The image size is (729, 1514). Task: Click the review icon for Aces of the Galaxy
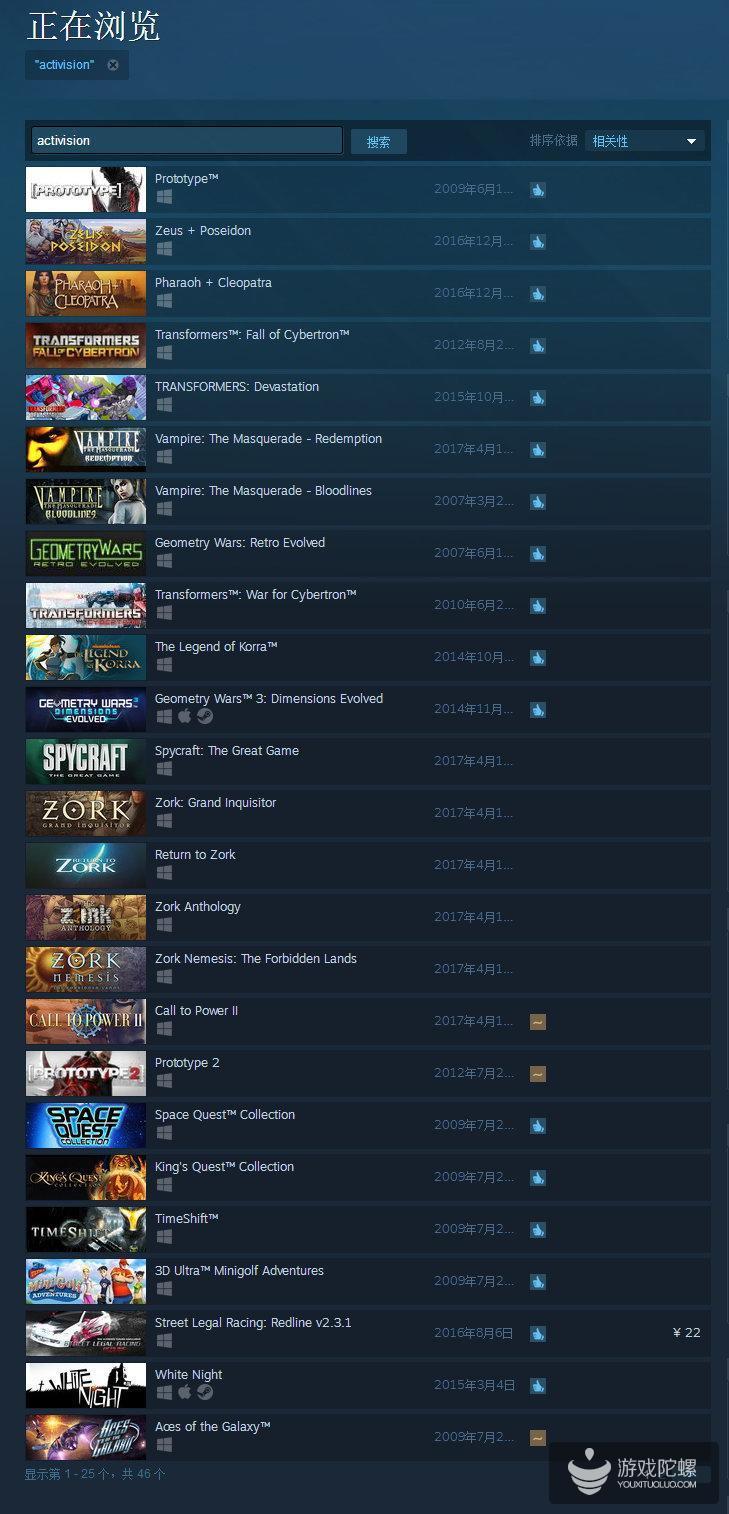click(x=537, y=1438)
